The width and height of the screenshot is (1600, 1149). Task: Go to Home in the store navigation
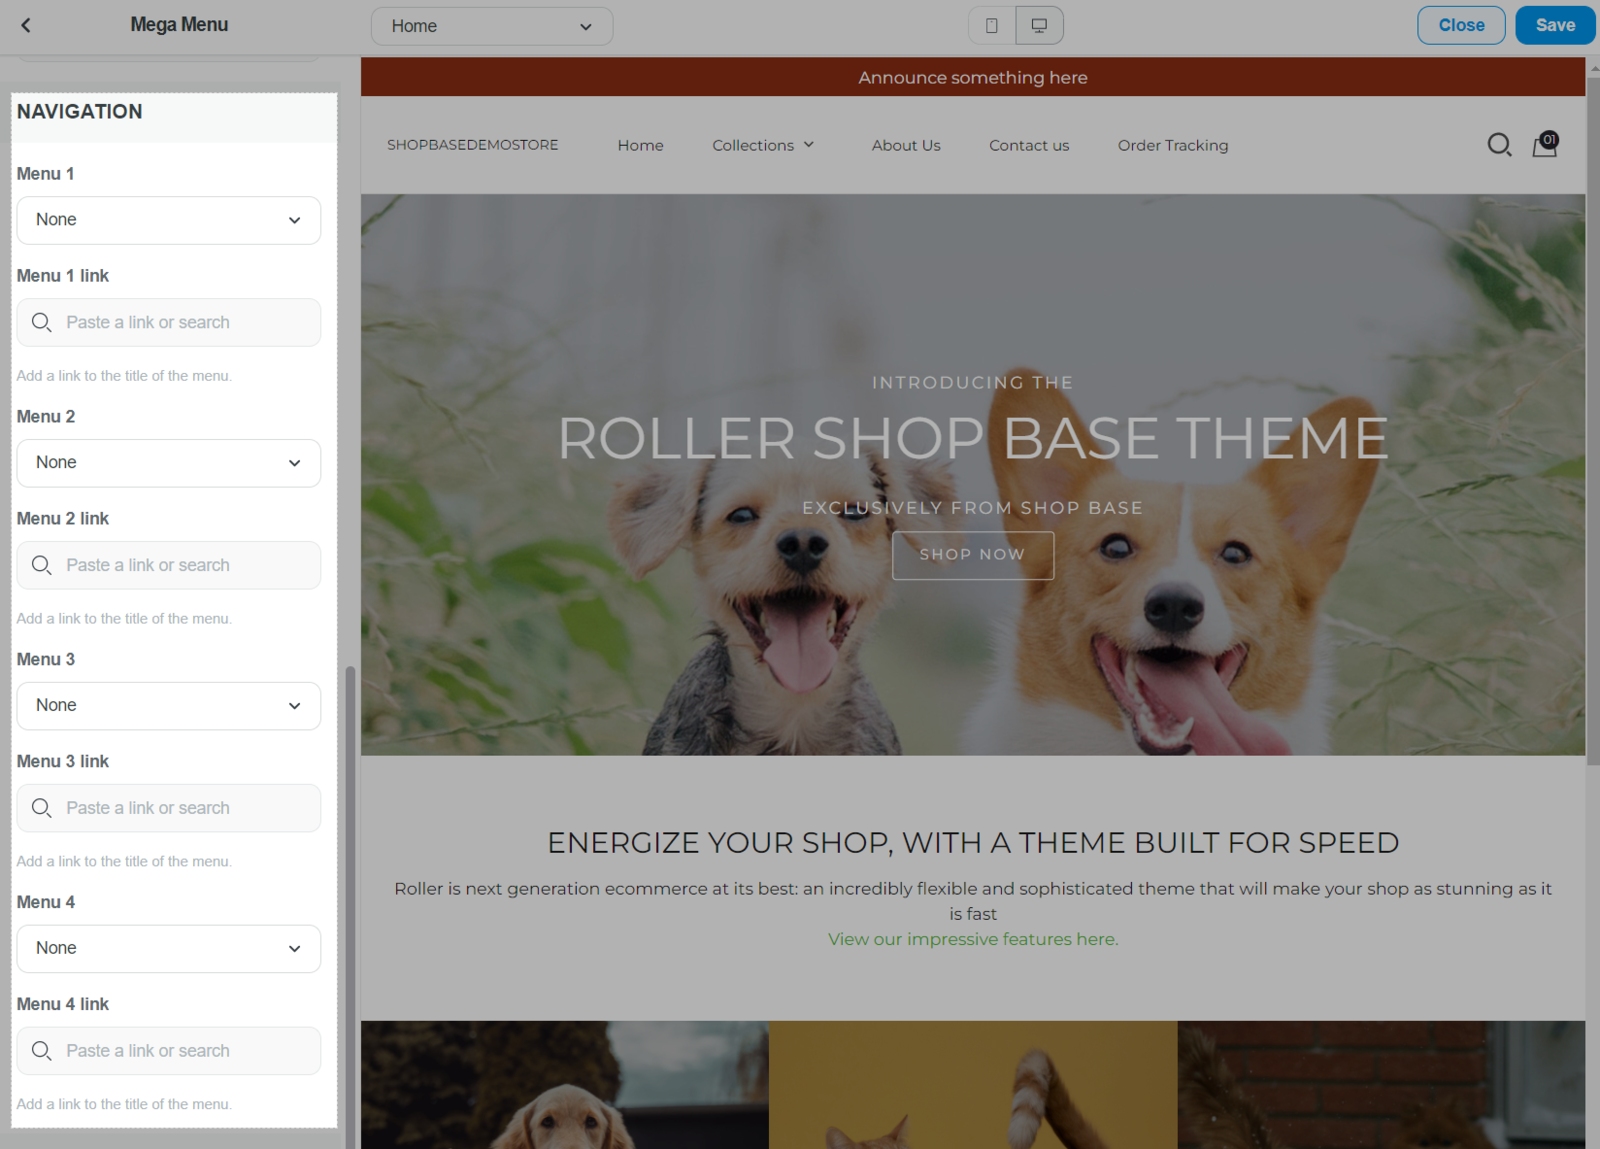click(640, 145)
